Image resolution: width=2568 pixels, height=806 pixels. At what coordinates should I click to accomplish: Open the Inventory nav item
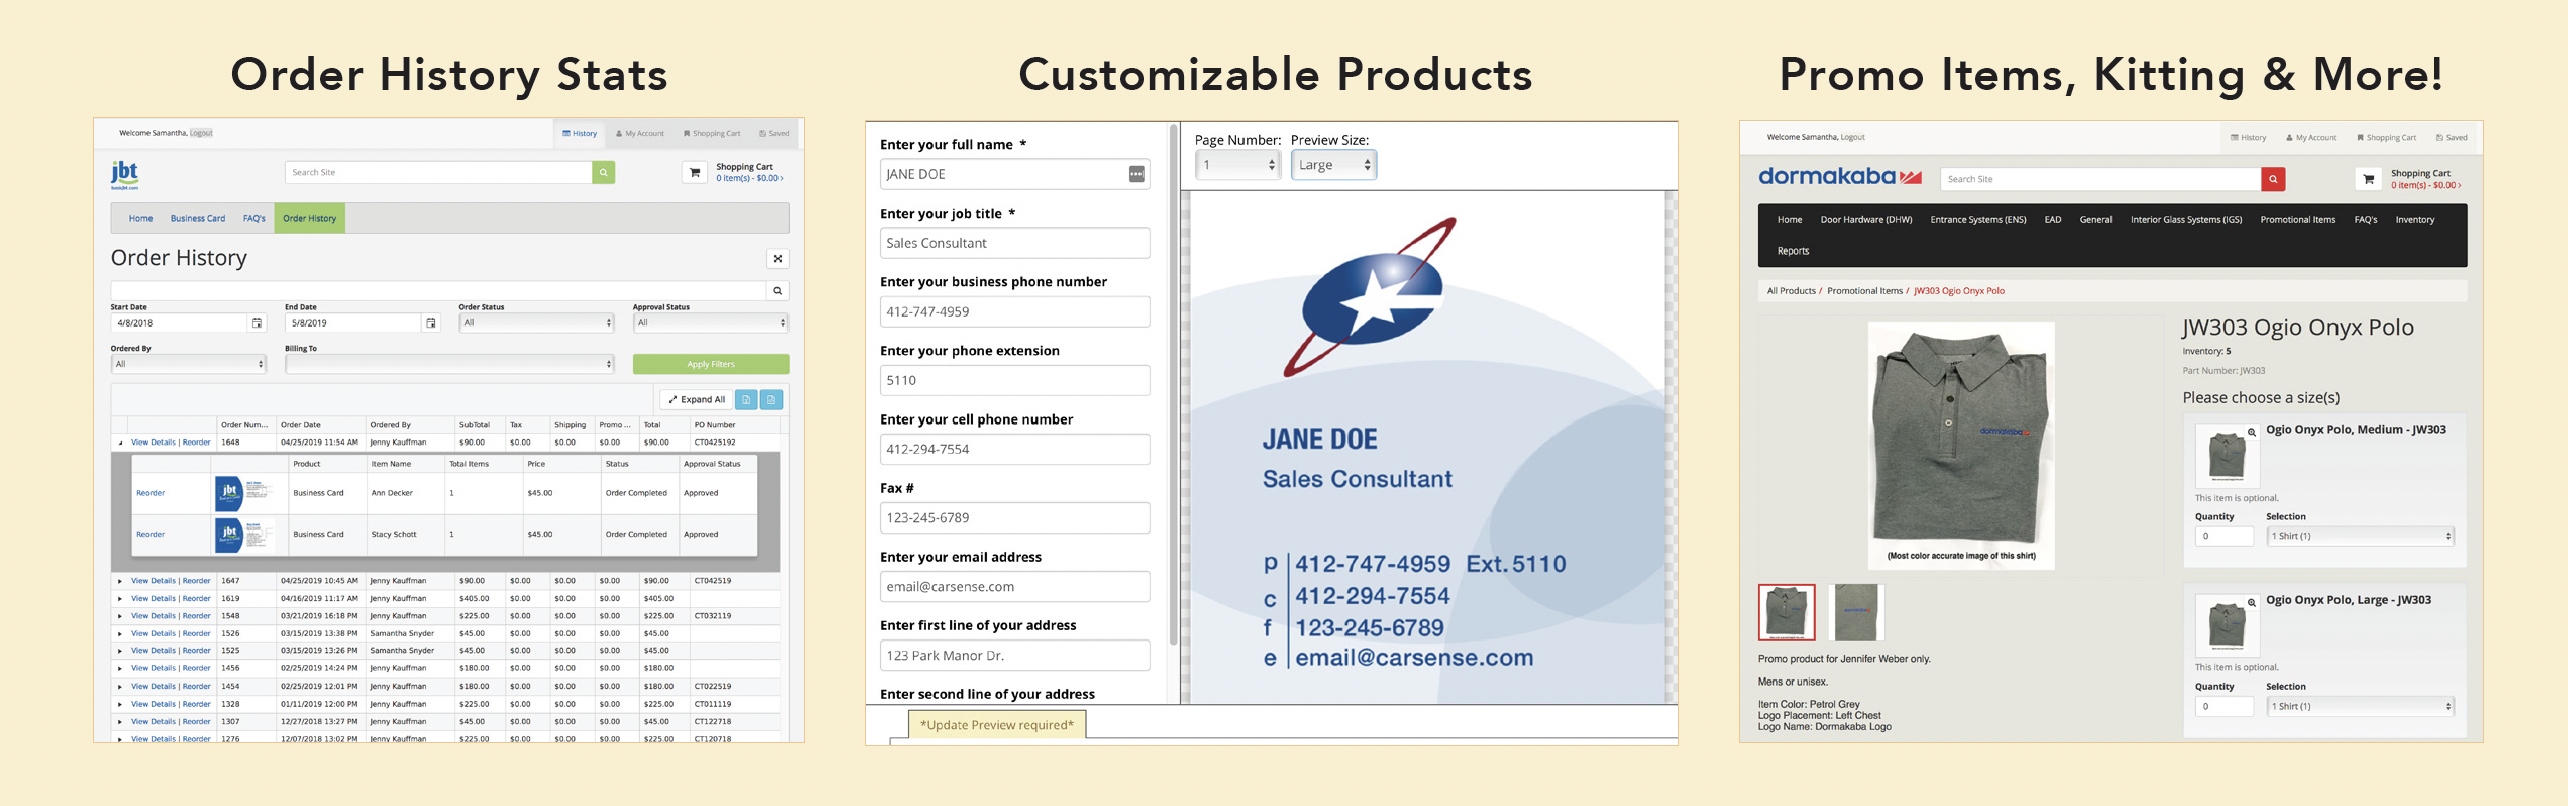2414,220
